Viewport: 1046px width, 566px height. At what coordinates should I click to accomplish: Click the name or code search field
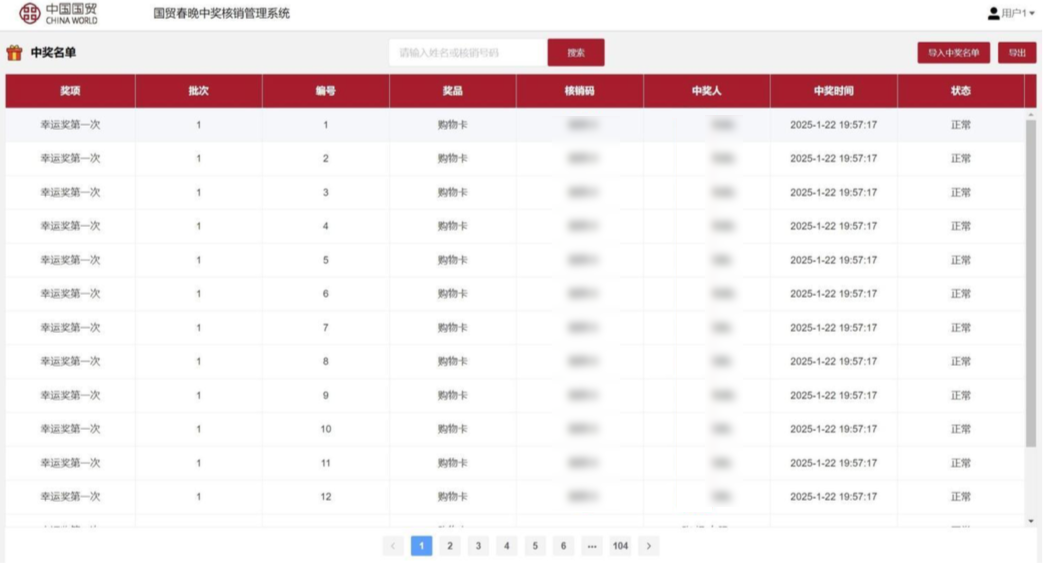tap(467, 53)
